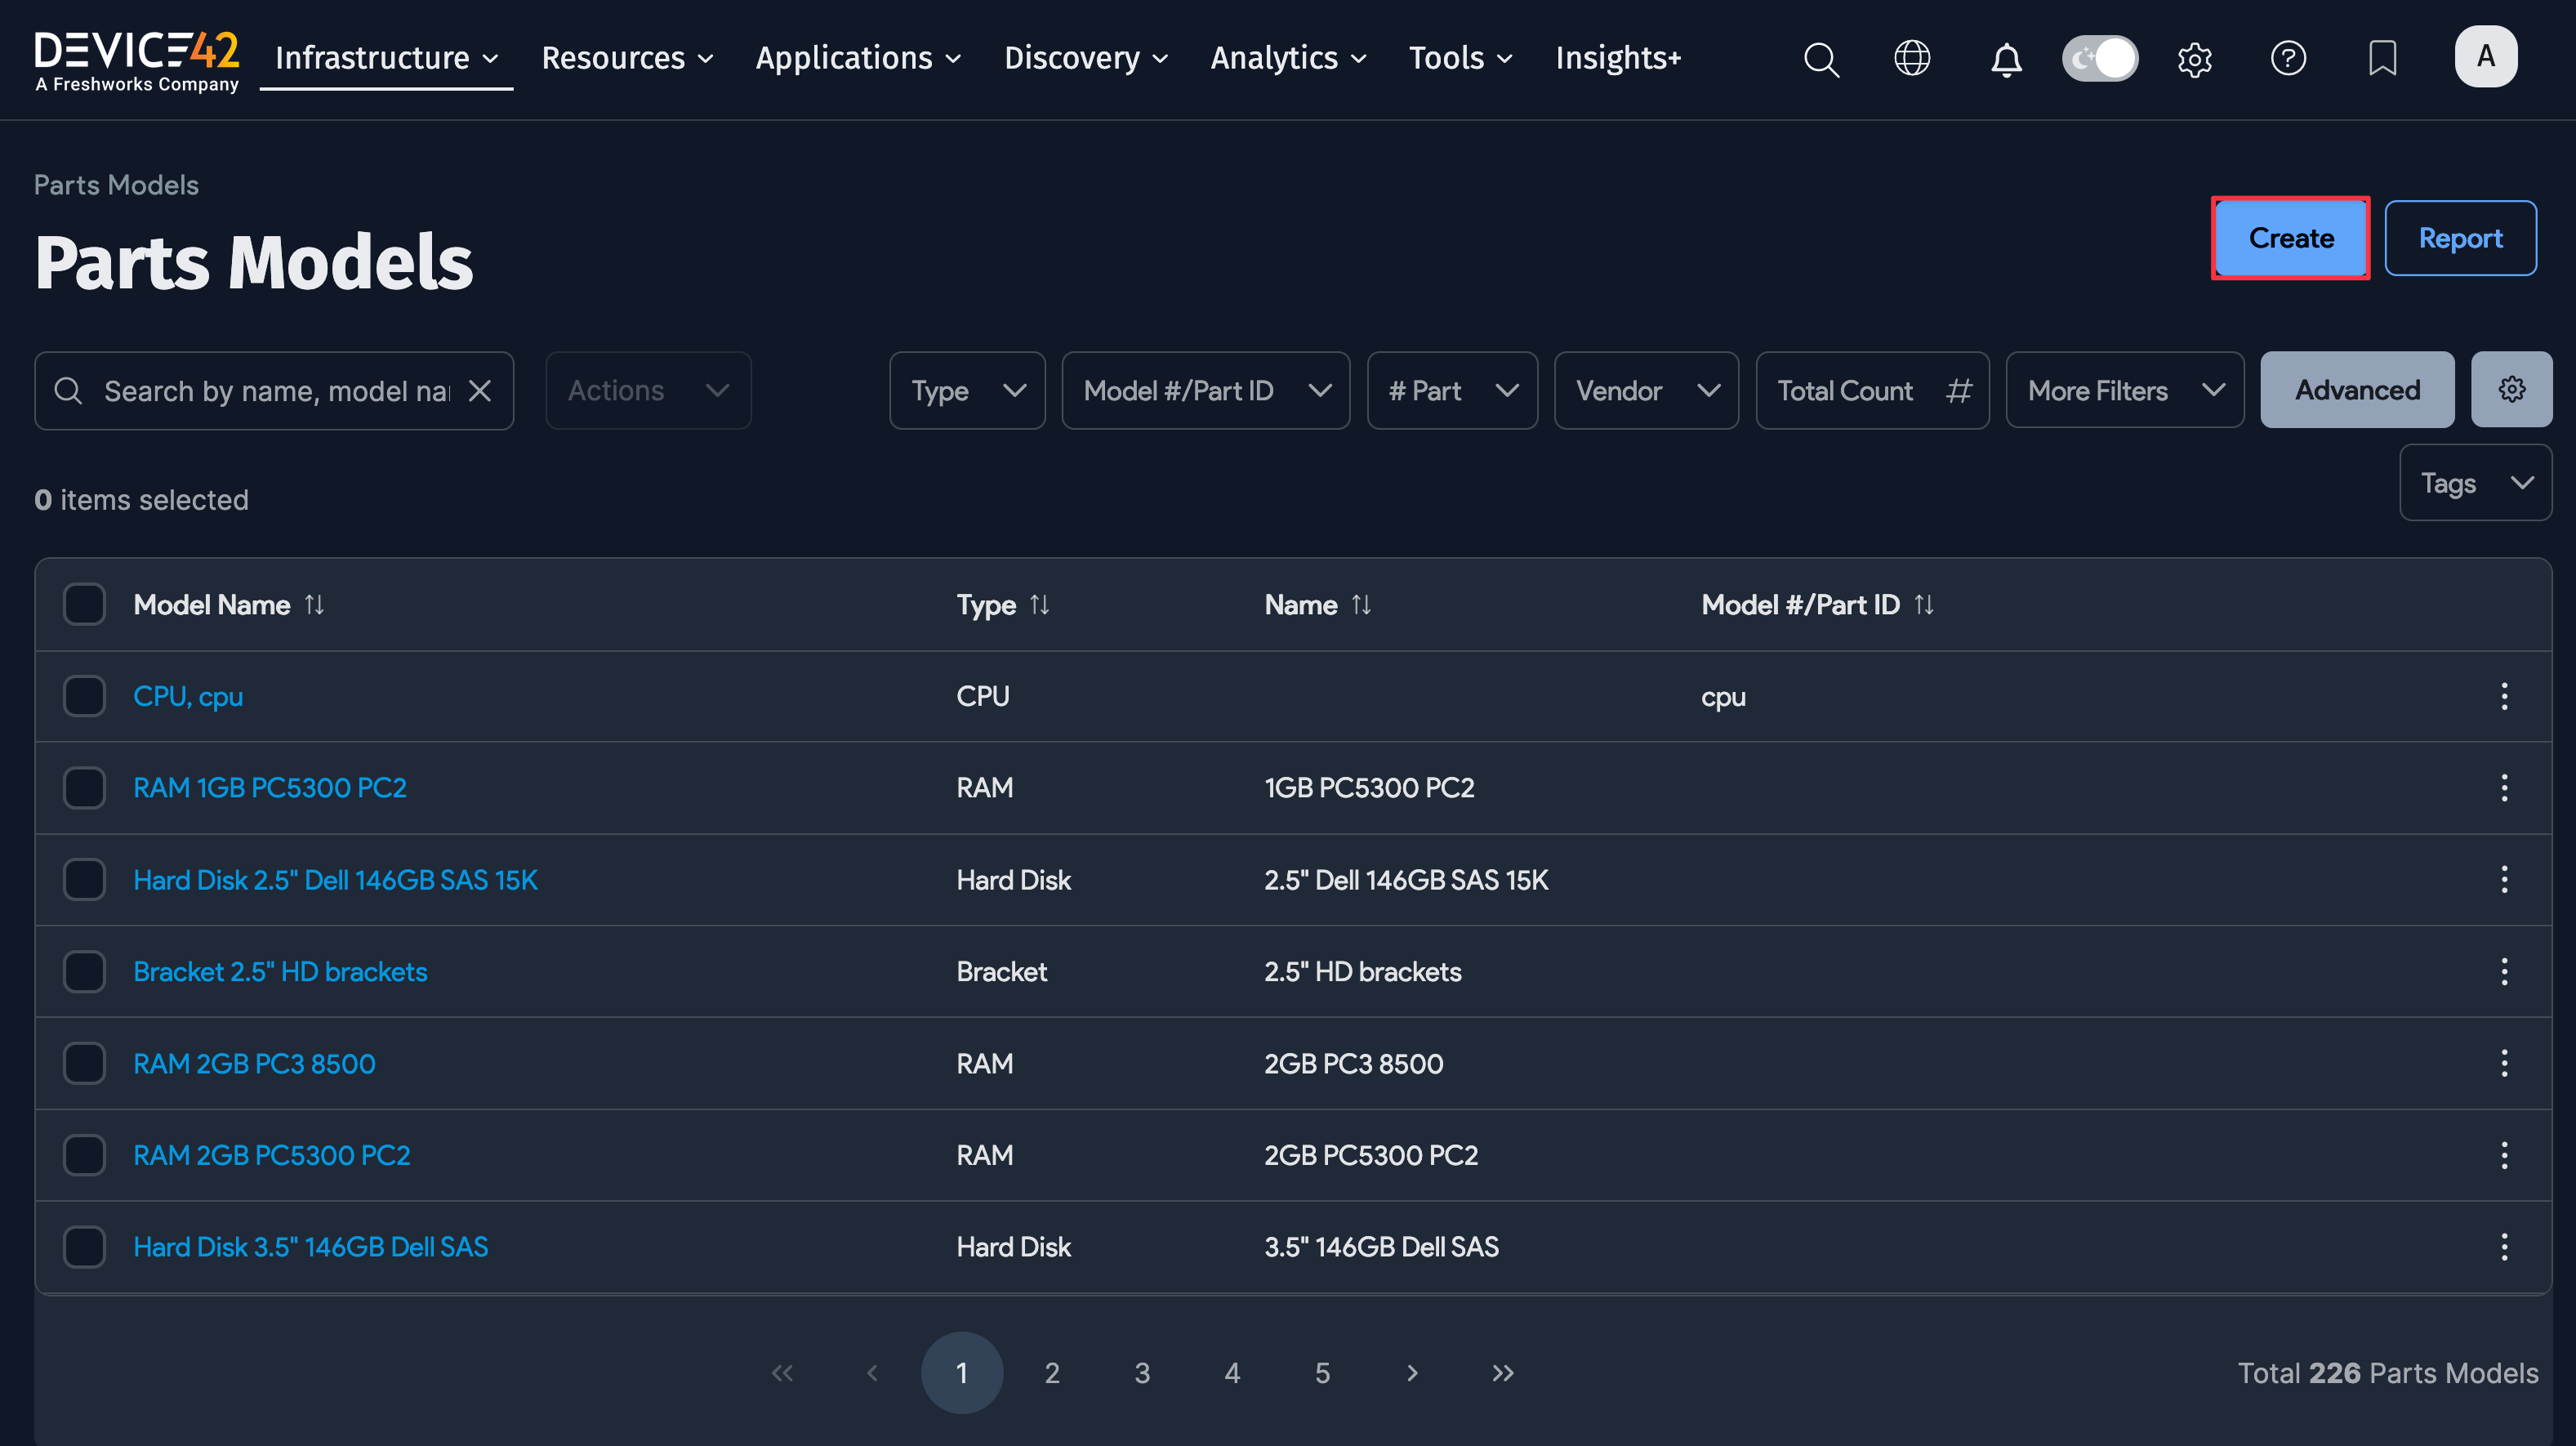Image resolution: width=2576 pixels, height=1446 pixels.
Task: Open the Analytics menu
Action: [1288, 58]
